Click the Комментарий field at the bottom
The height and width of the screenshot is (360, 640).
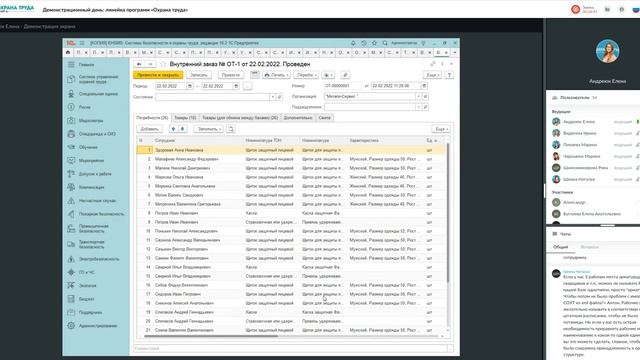tap(290, 348)
